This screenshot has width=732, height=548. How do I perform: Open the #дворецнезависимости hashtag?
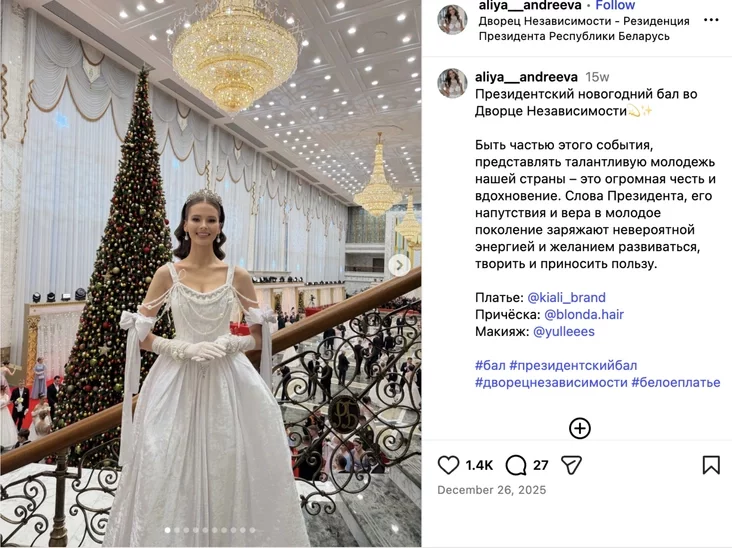551,382
